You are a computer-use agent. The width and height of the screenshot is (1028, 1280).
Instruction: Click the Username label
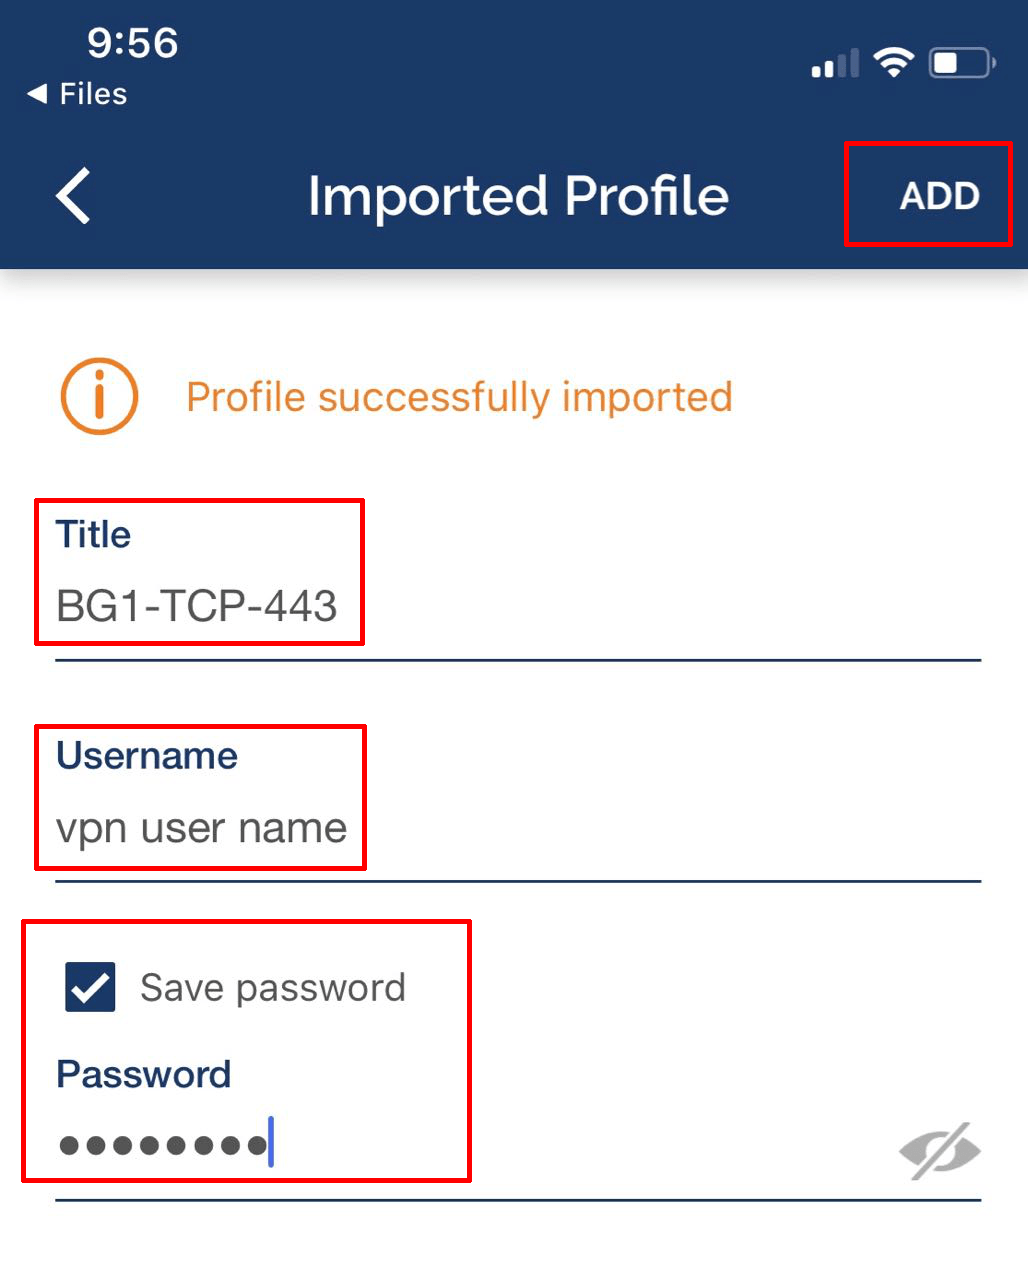pos(146,756)
